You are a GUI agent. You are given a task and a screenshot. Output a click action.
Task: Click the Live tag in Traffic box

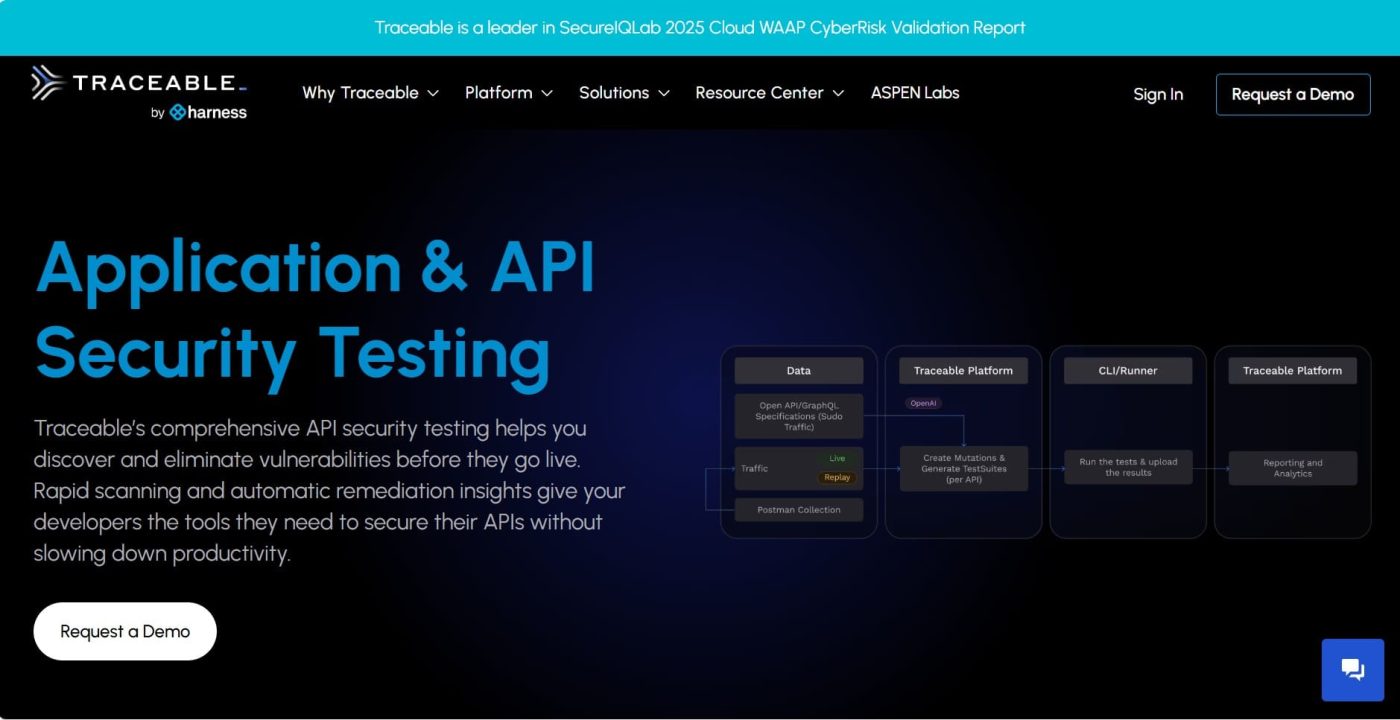click(x=837, y=459)
